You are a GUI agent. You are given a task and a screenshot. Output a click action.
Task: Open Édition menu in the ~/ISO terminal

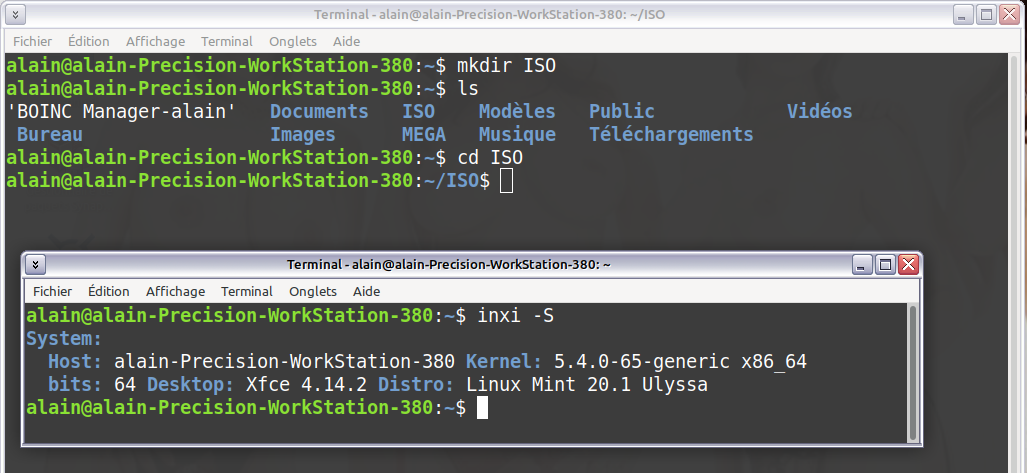(x=88, y=41)
